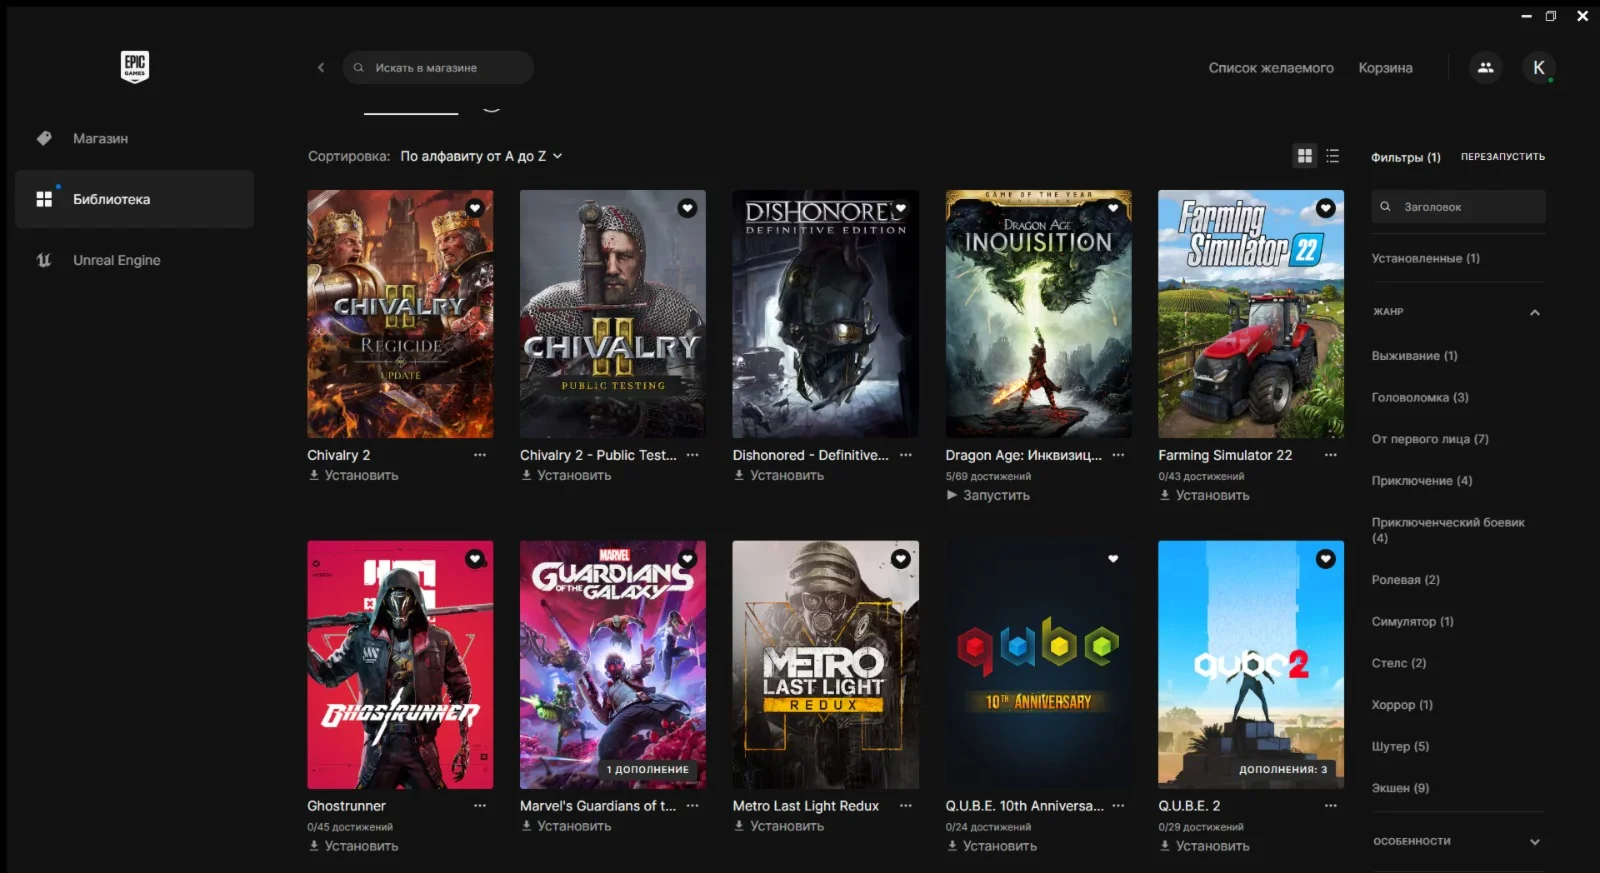The width and height of the screenshot is (1600, 873).
Task: Toggle favorite heart on Q.U.B.E. 2
Action: 1326,559
